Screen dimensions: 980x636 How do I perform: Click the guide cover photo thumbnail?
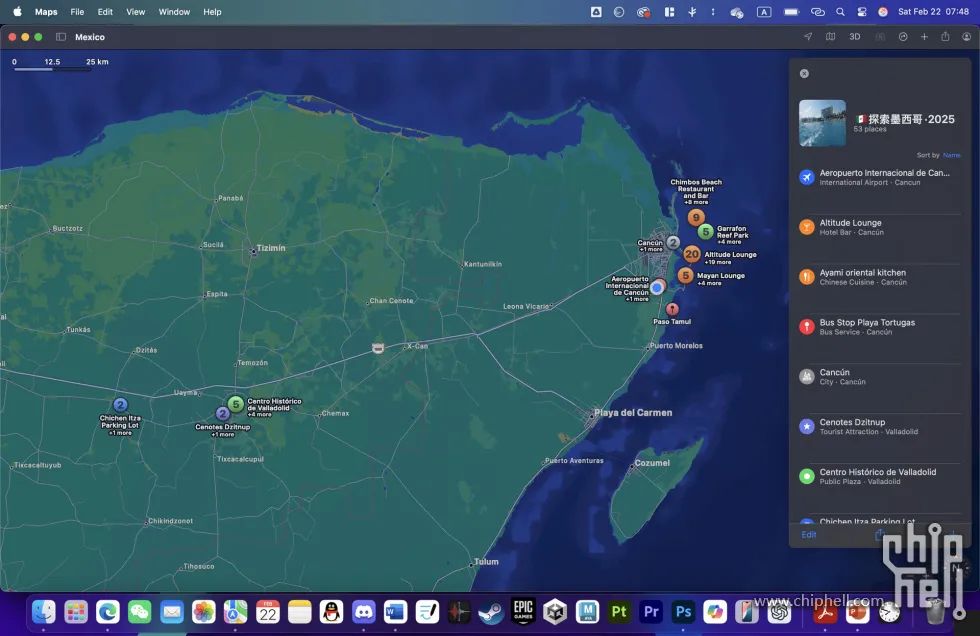(822, 123)
